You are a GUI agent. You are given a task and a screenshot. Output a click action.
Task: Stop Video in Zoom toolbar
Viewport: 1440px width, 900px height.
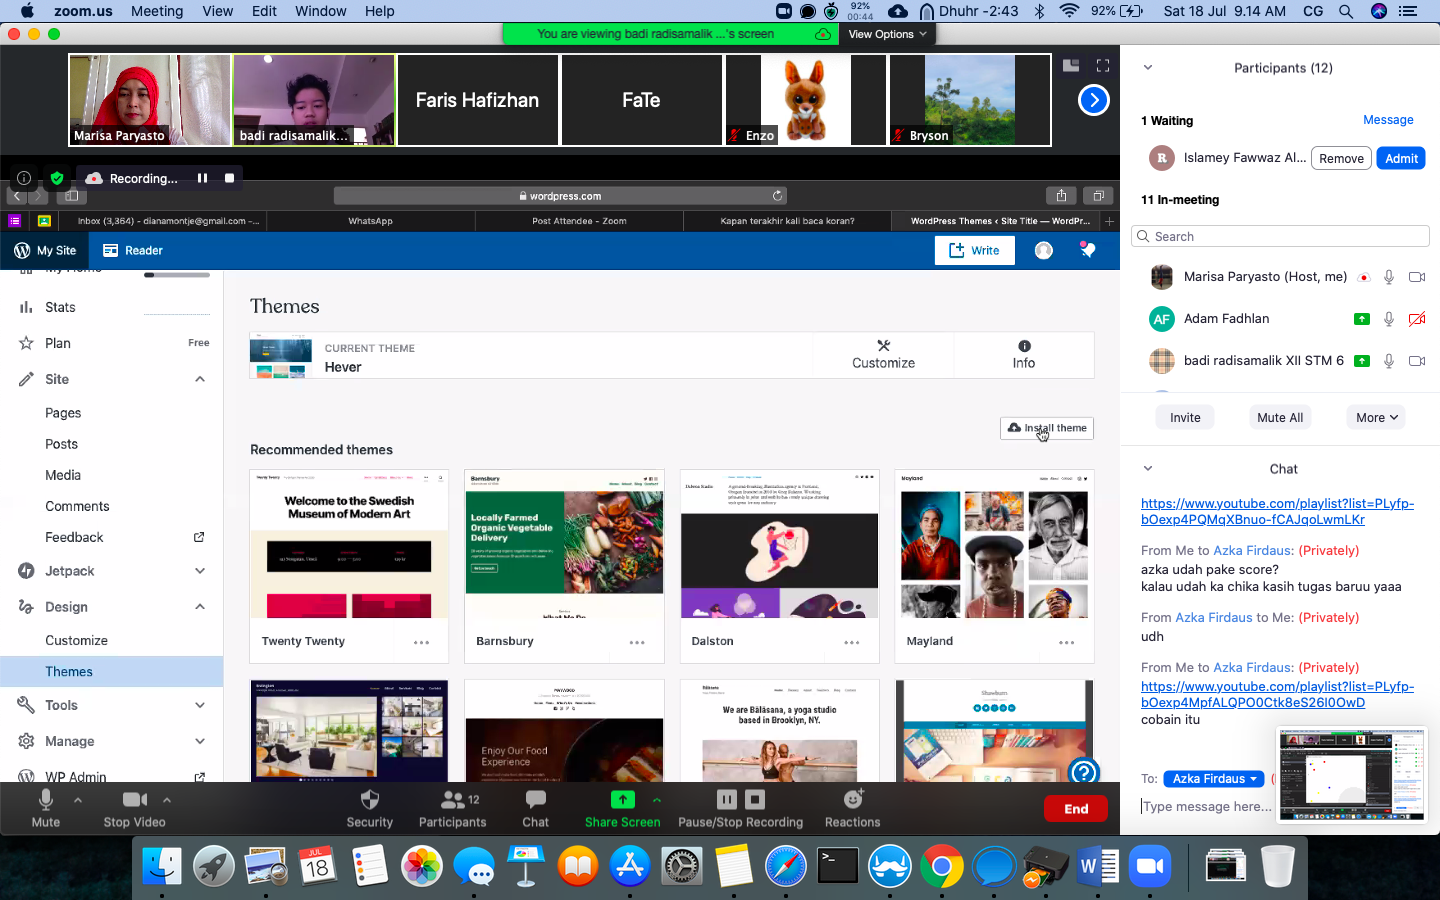135,808
